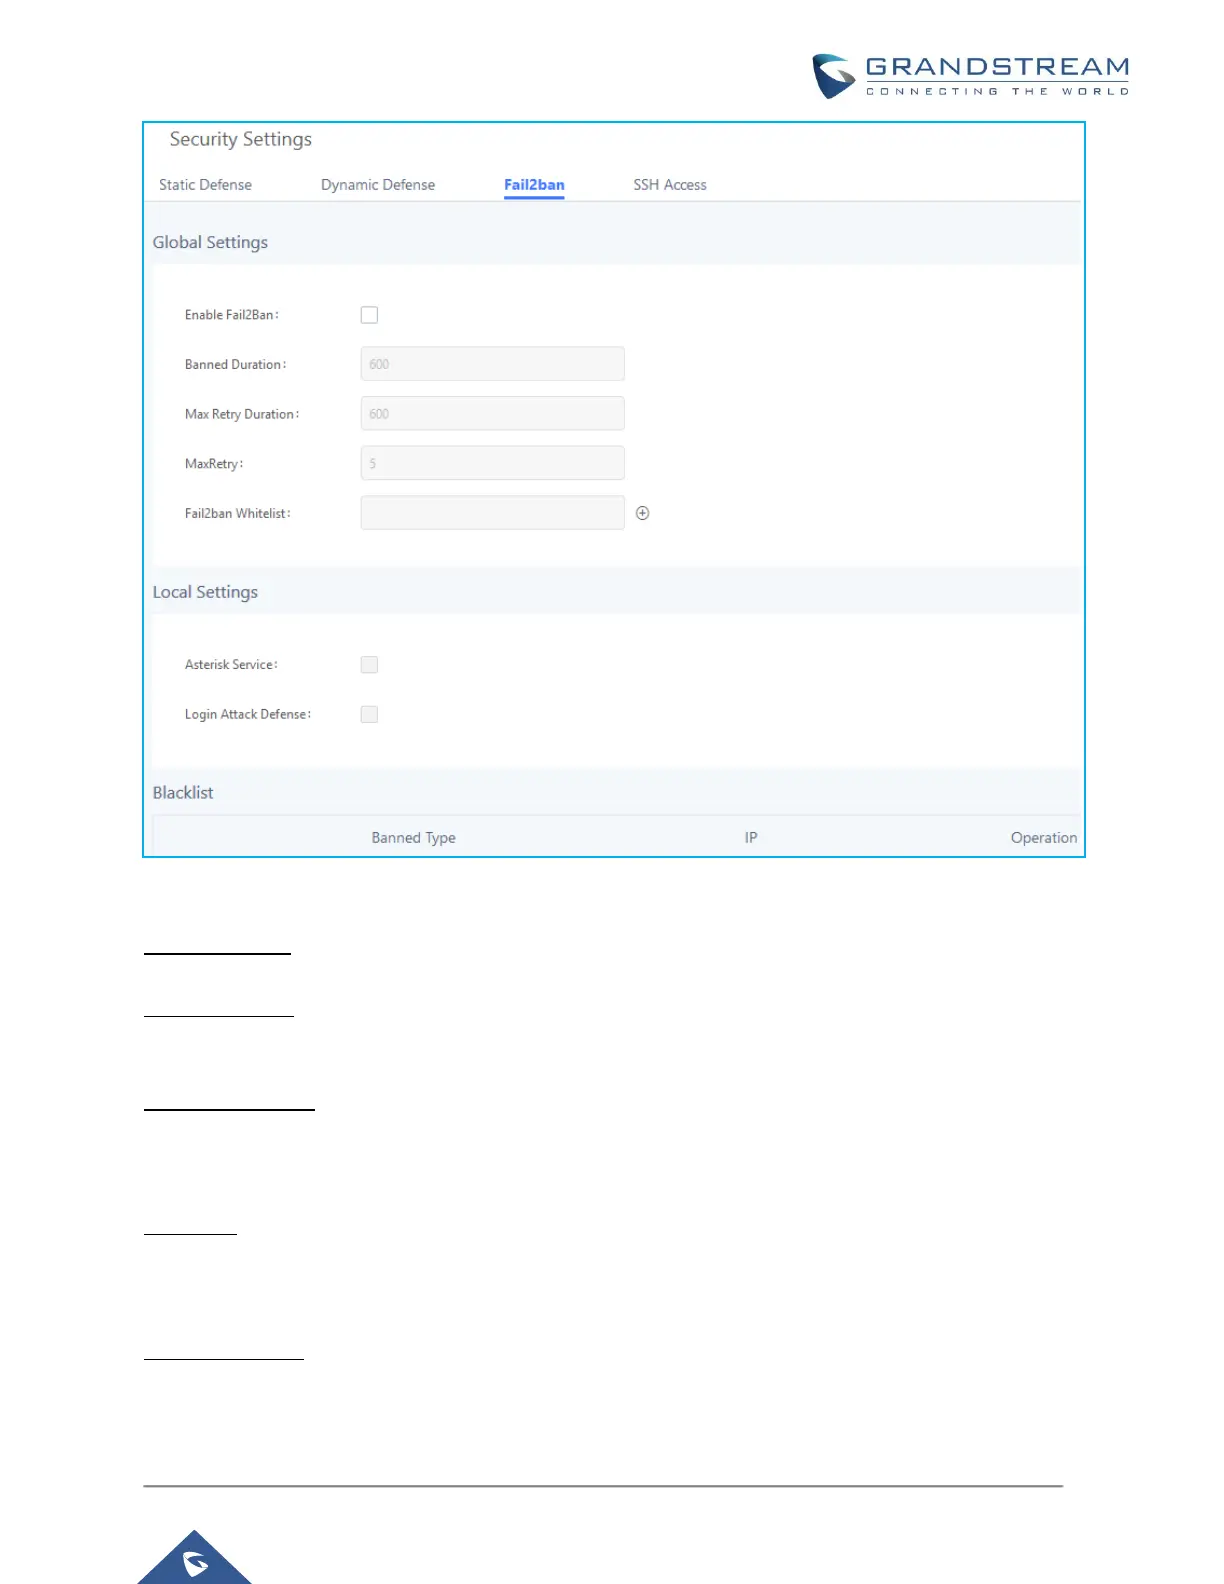The image size is (1224, 1584).
Task: Click the Enable Fail2Ban label
Action: [x=232, y=315]
